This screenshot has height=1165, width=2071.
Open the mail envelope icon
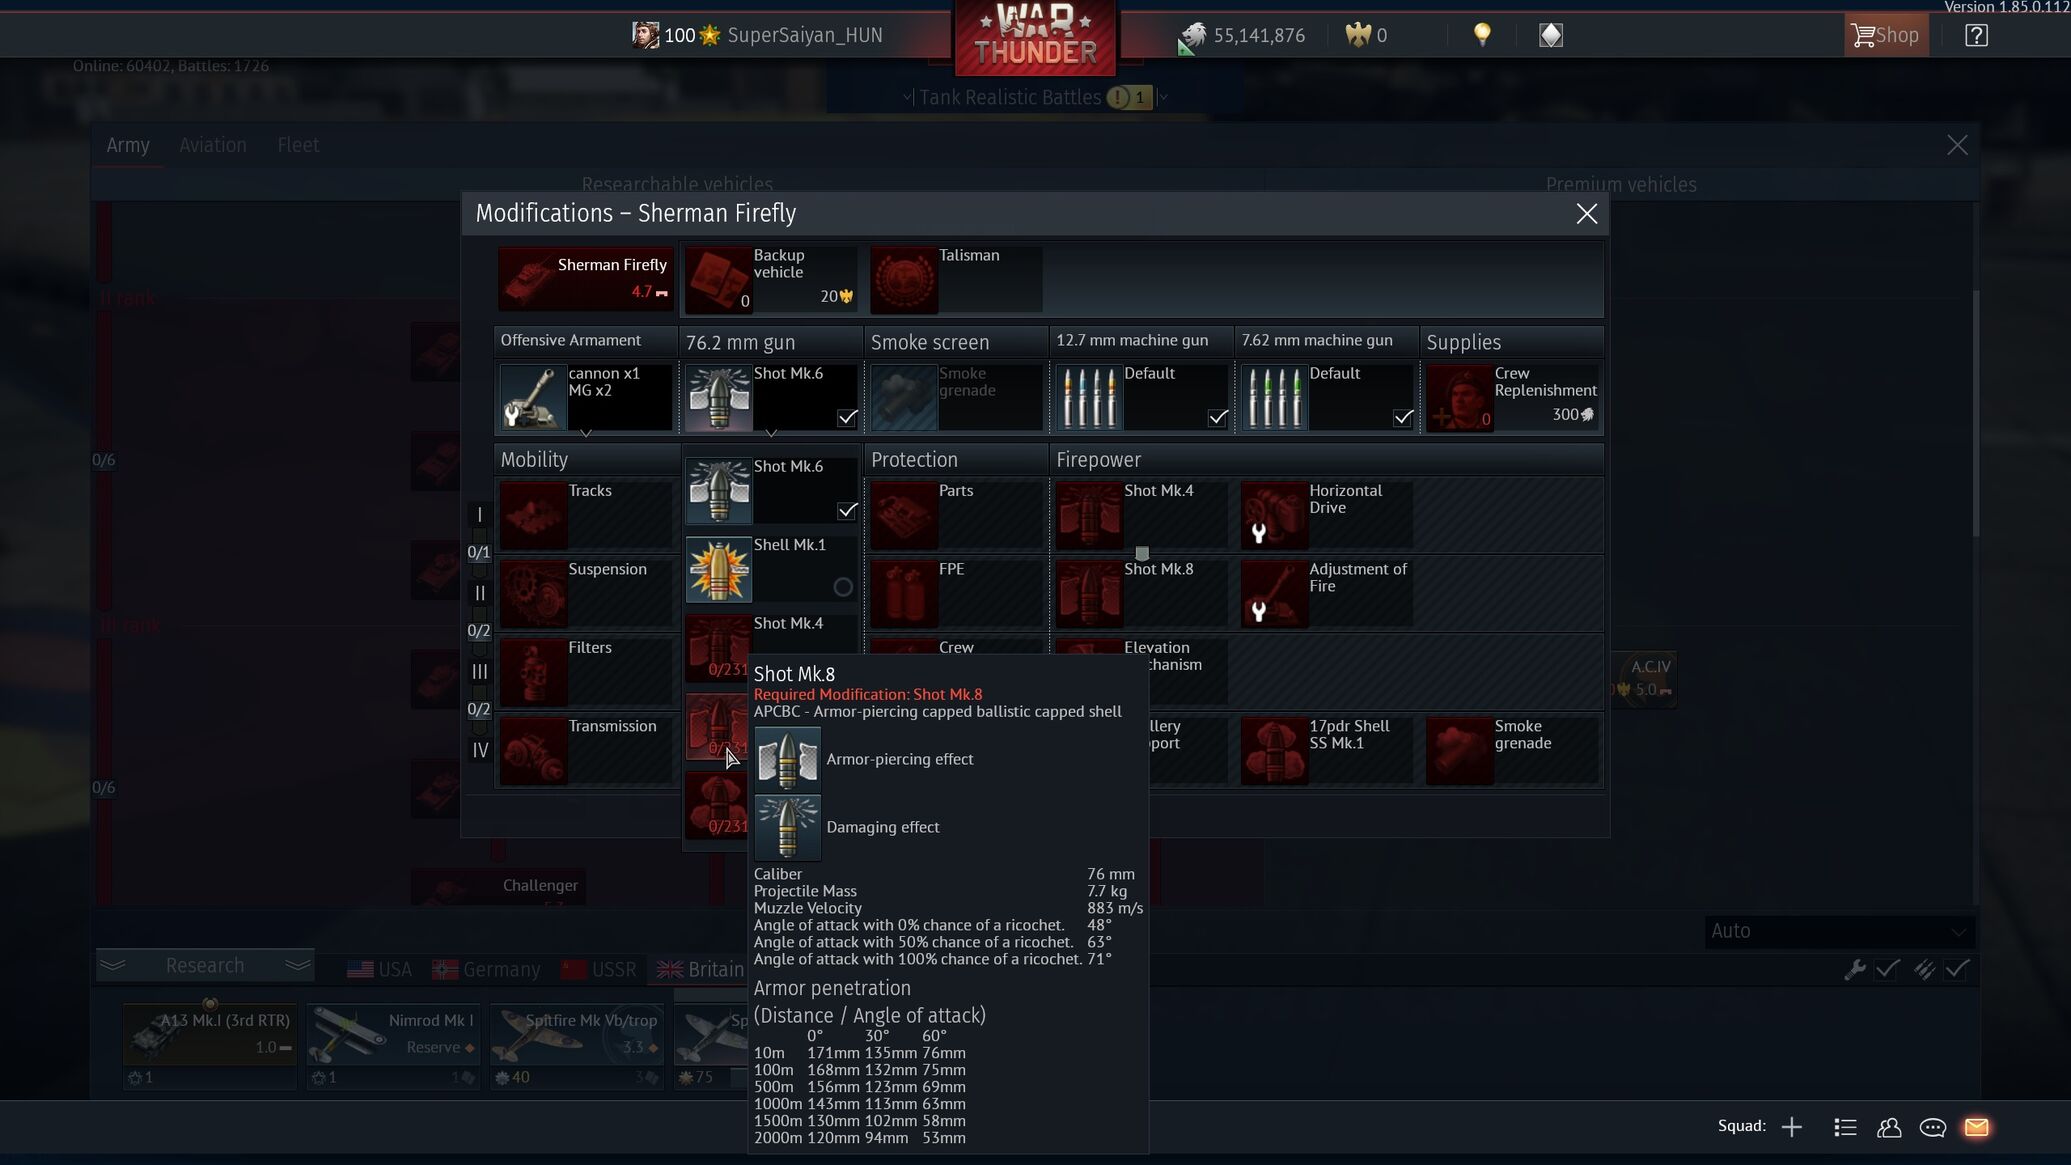point(1976,1127)
